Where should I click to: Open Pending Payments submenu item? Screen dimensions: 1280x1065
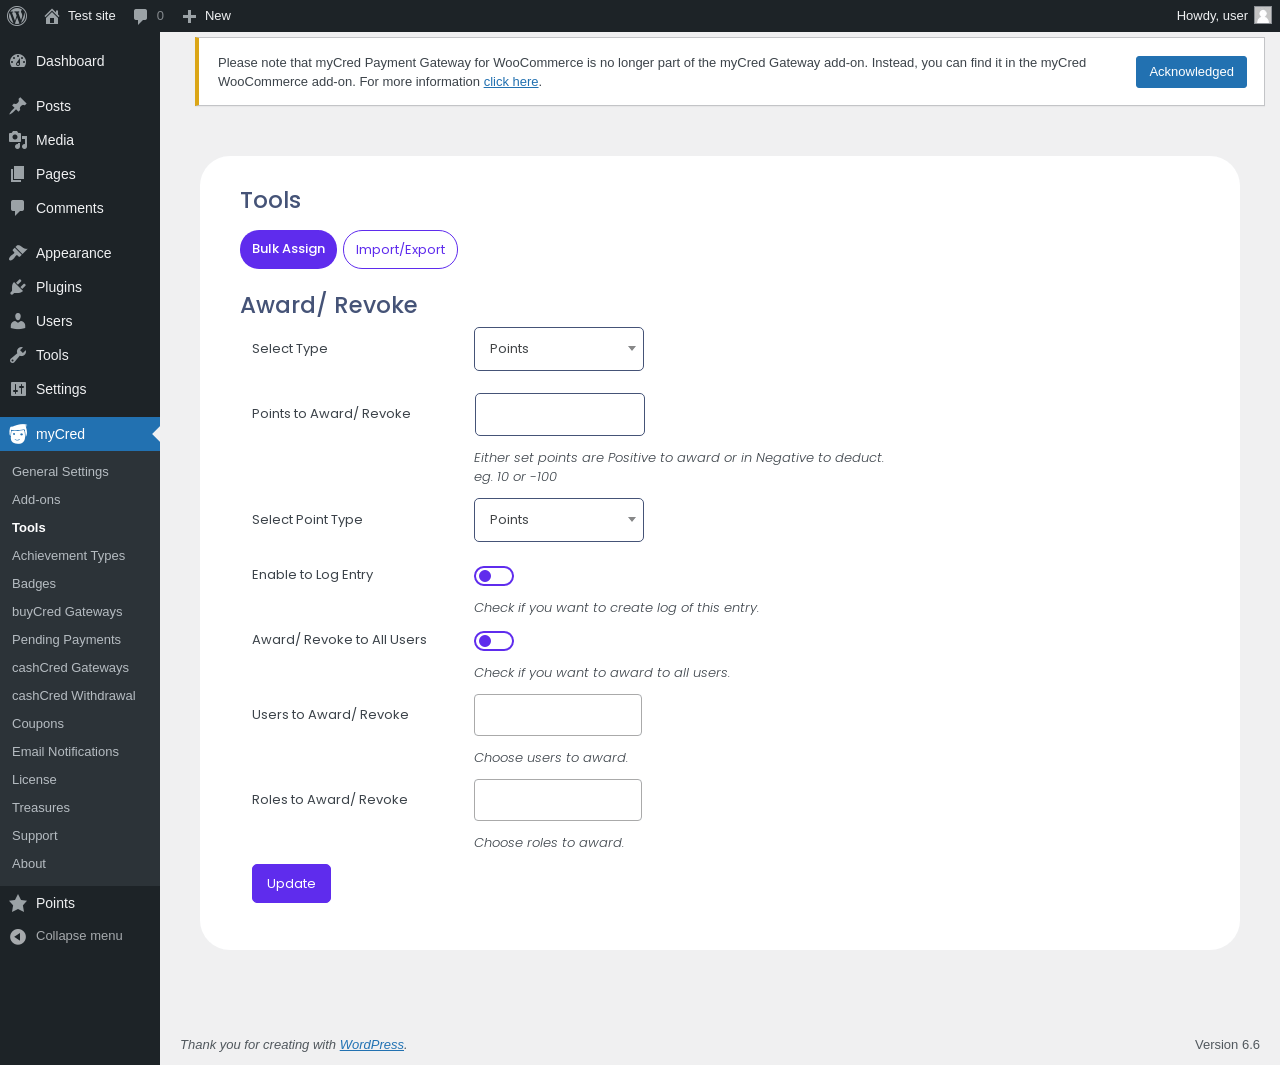(66, 640)
